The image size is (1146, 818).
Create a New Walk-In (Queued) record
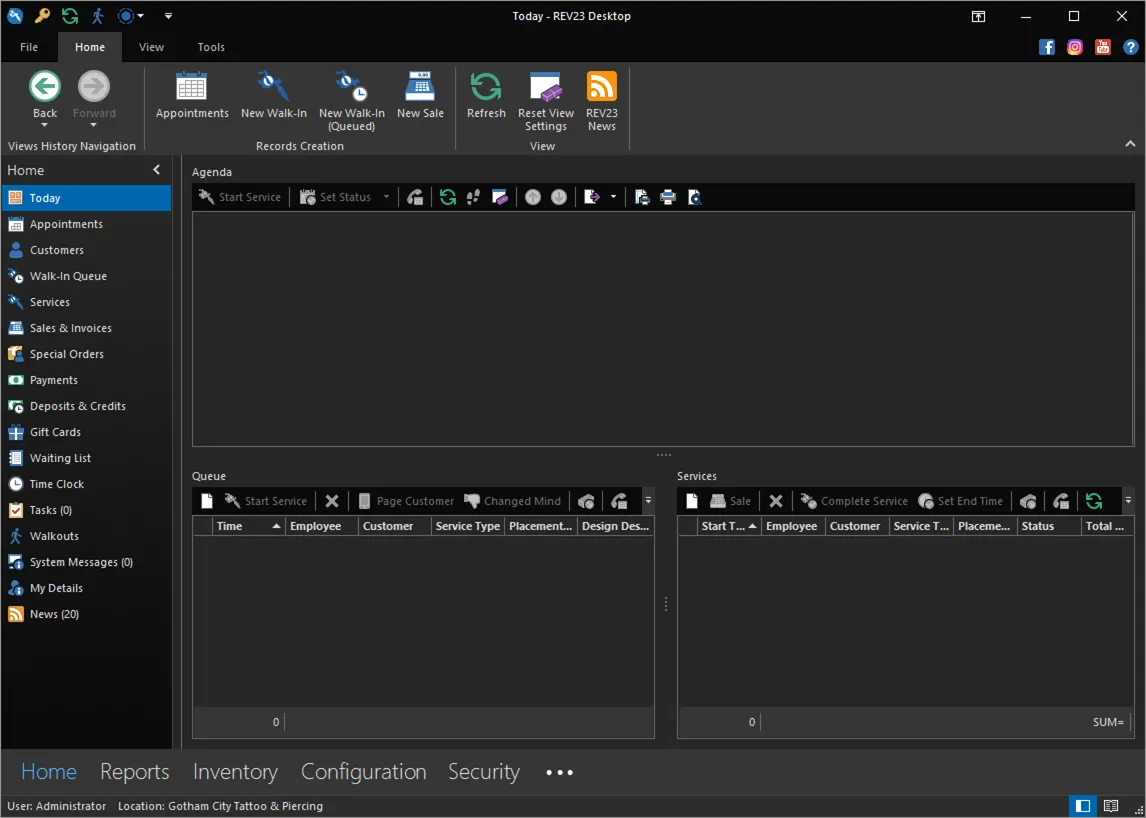(352, 101)
